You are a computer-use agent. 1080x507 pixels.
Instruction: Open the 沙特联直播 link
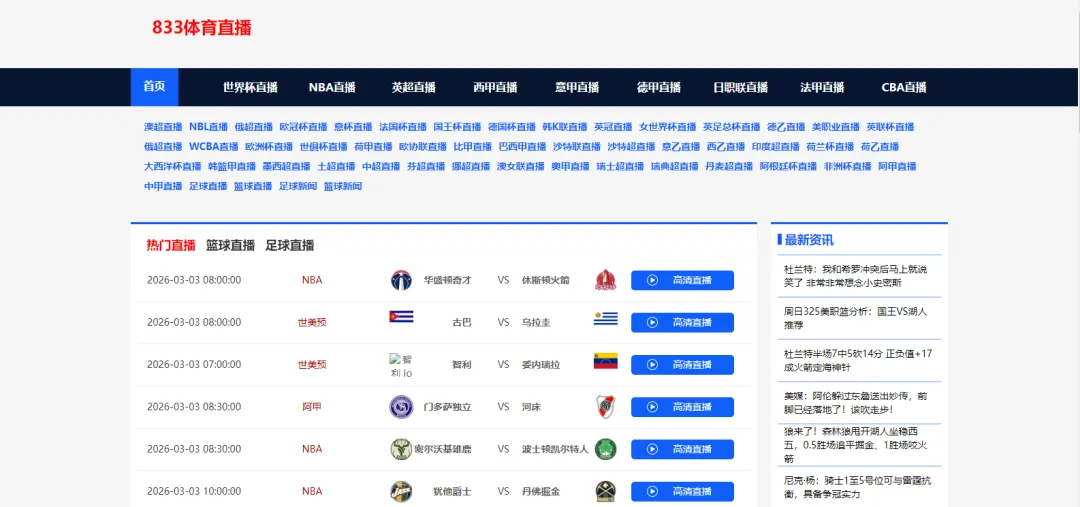tap(577, 147)
